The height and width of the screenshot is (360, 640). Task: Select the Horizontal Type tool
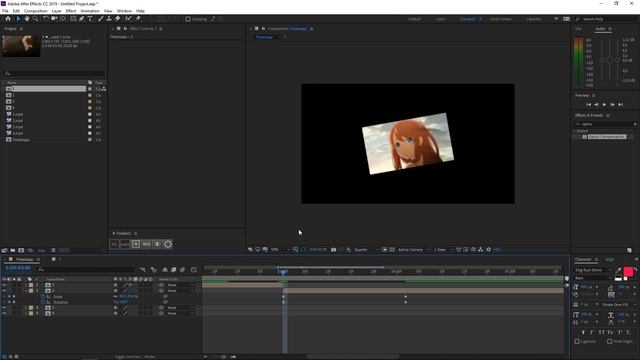pyautogui.click(x=90, y=19)
